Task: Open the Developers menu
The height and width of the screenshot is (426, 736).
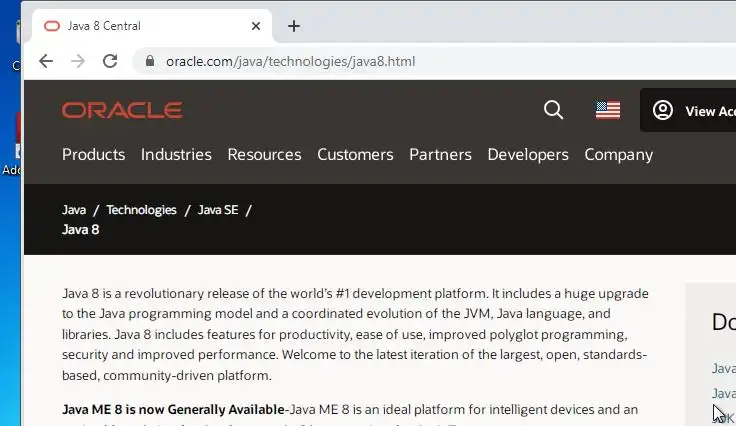Action: tap(528, 155)
